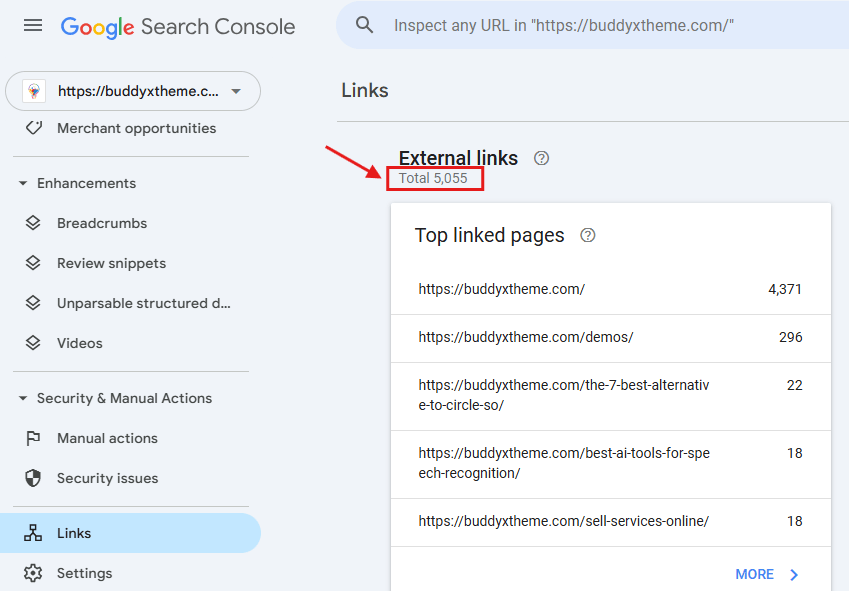Screen dimensions: 849x591
Task: Click the Merchant opportunities tag icon
Action: point(34,128)
